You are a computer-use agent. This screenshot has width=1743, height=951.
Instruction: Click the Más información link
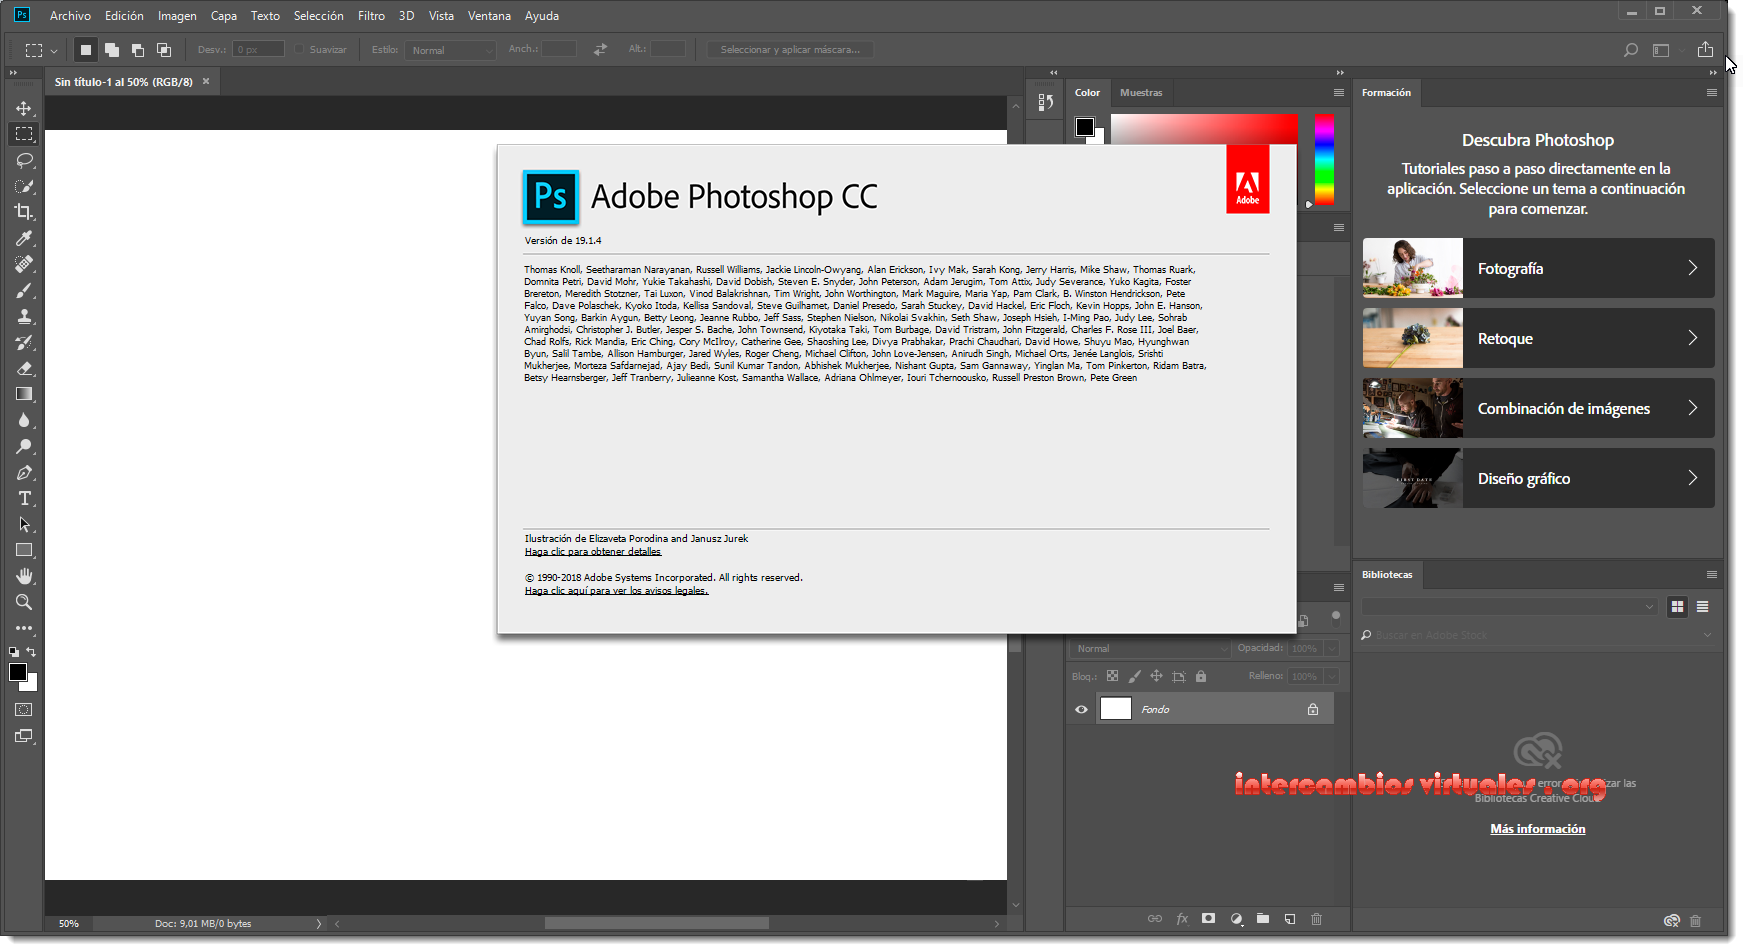(1537, 829)
